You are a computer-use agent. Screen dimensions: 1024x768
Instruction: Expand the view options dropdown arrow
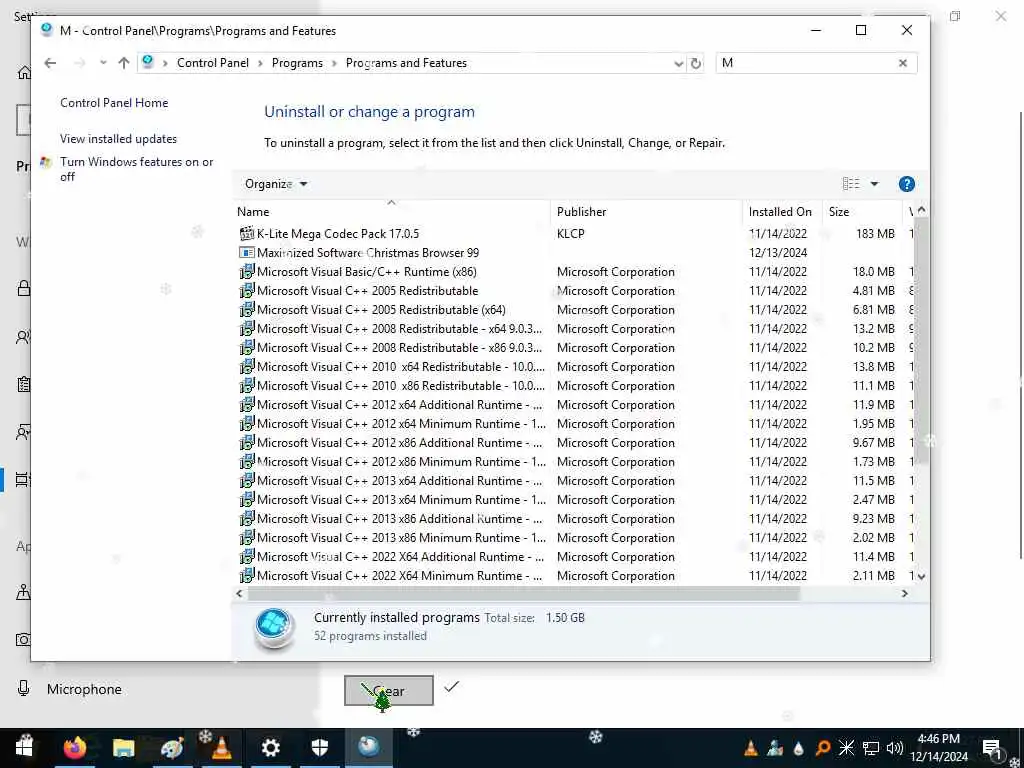coord(874,184)
